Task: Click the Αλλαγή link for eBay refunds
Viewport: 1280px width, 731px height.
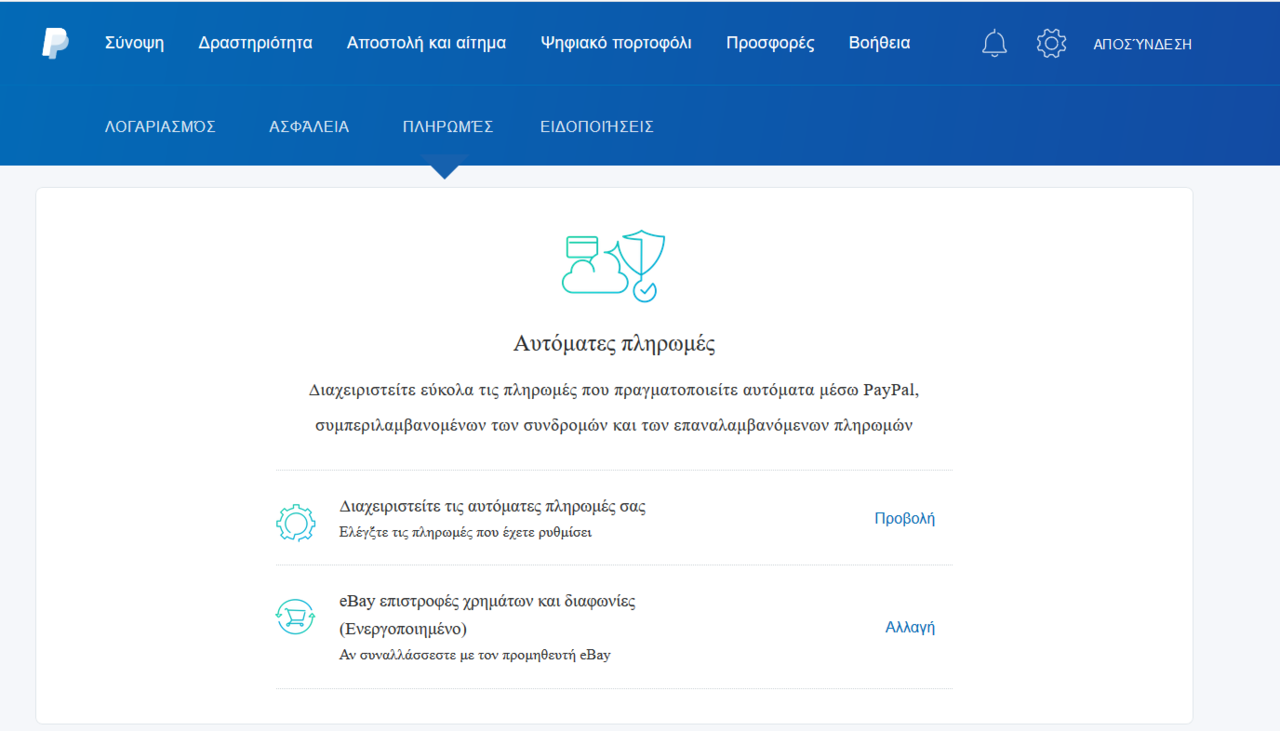Action: (x=910, y=627)
